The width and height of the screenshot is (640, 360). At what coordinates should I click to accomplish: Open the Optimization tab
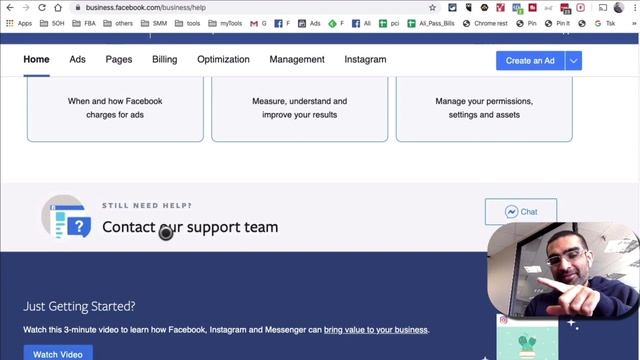(x=223, y=60)
